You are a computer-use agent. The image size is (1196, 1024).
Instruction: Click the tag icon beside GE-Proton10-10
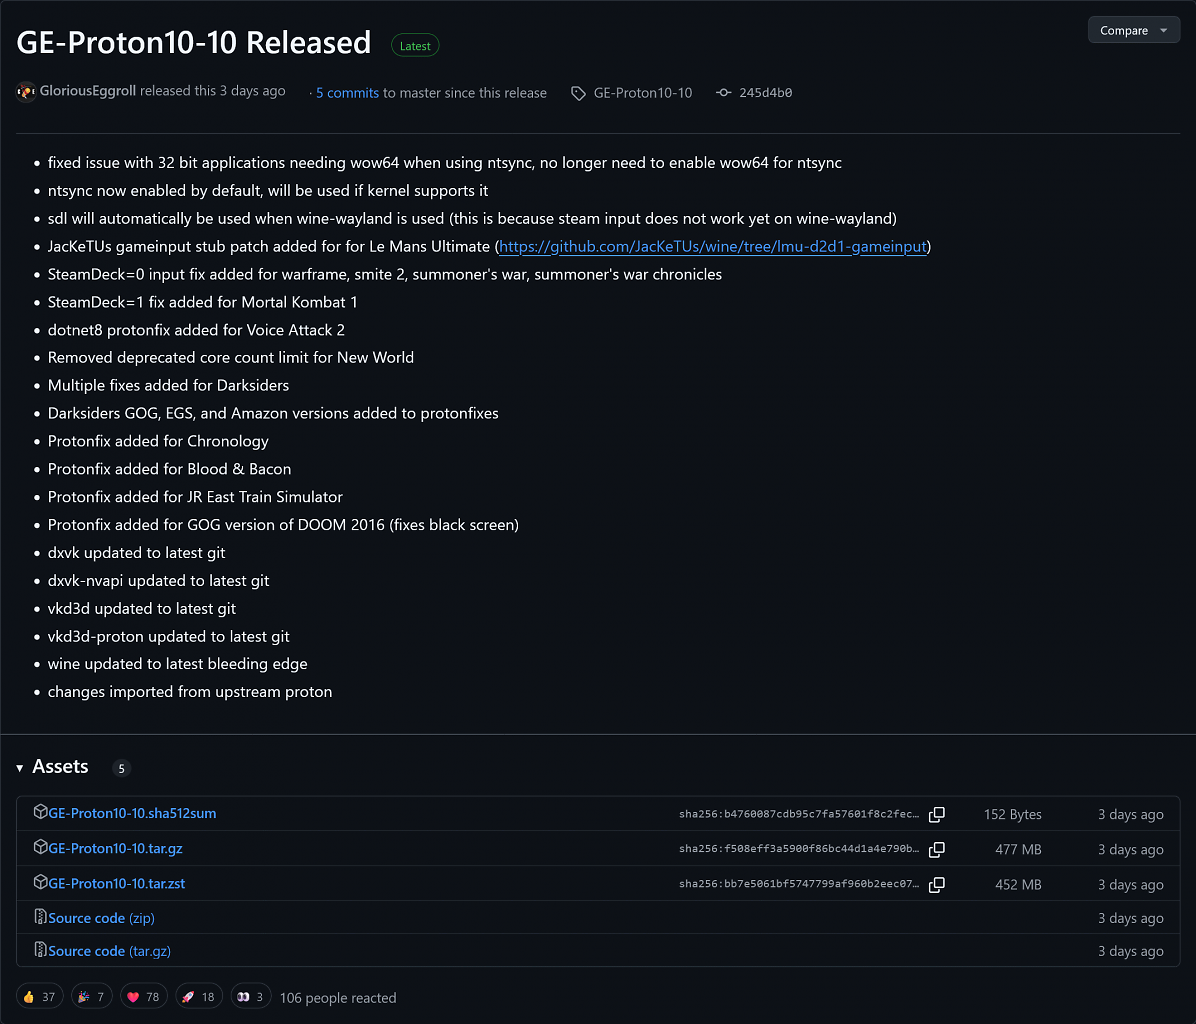click(578, 93)
